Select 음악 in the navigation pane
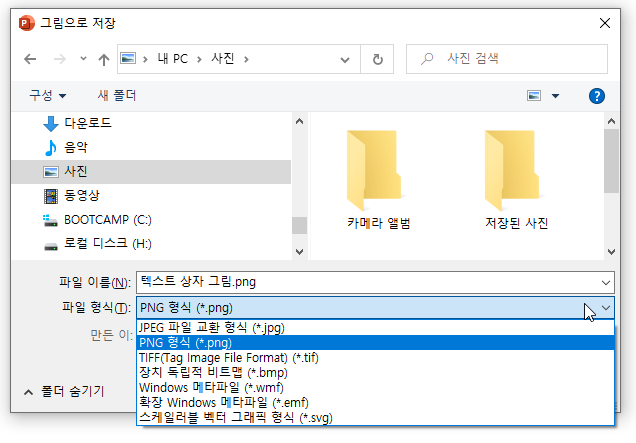This screenshot has height=443, width=636. pos(76,147)
